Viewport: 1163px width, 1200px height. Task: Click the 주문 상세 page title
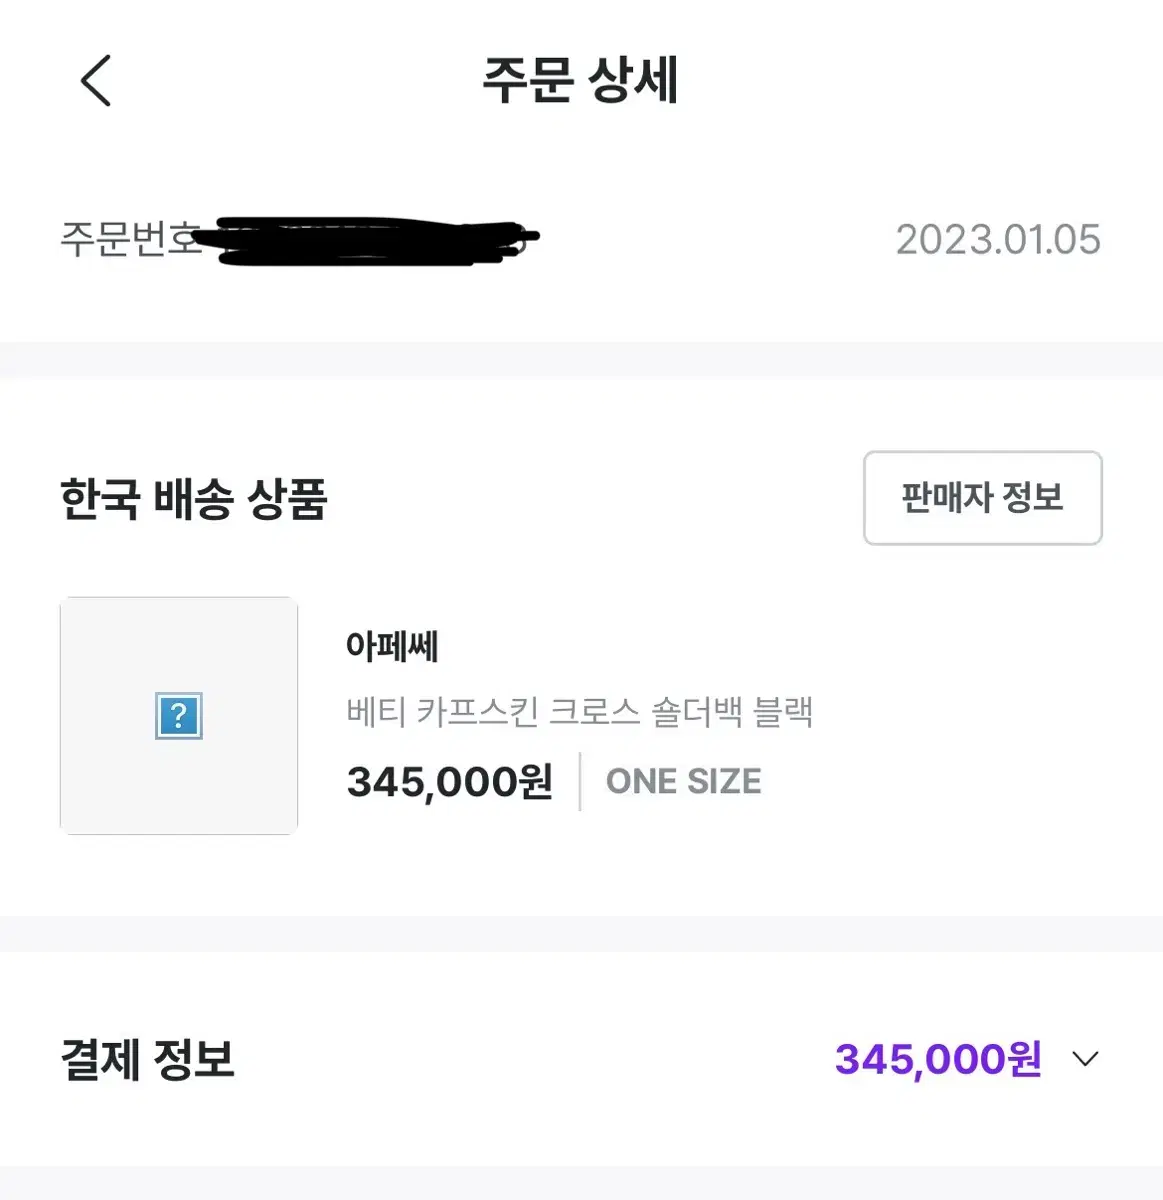(581, 81)
